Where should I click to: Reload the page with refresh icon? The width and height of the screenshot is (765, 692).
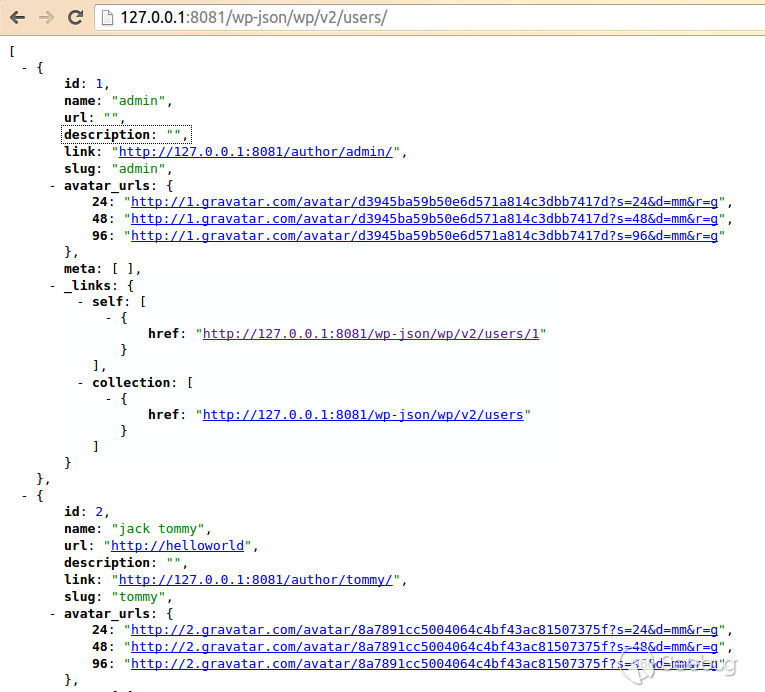tap(75, 18)
